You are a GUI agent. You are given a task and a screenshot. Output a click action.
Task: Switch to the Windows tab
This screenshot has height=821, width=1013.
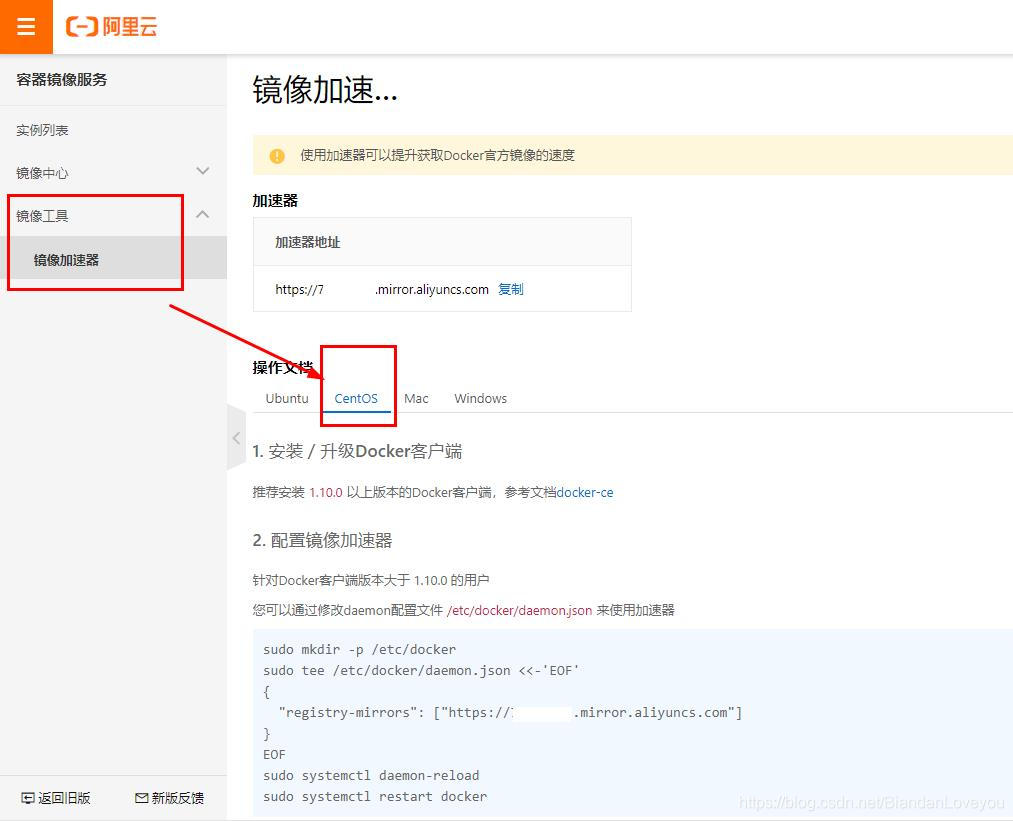pyautogui.click(x=481, y=399)
